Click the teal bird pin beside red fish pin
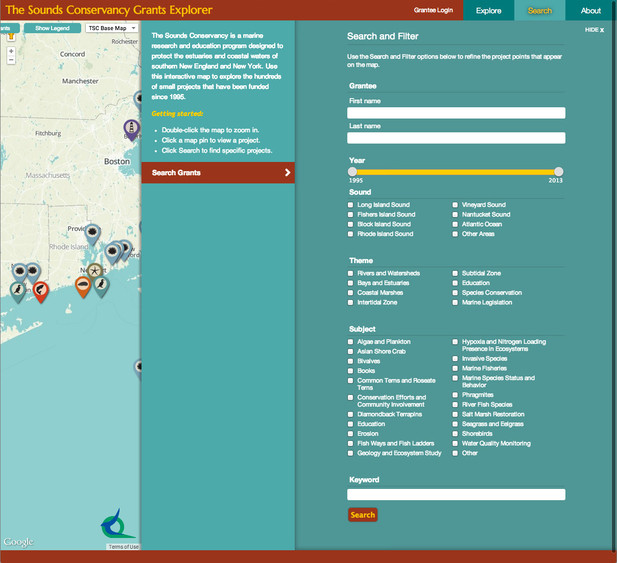Screen dimensions: 617x563 coord(18,291)
